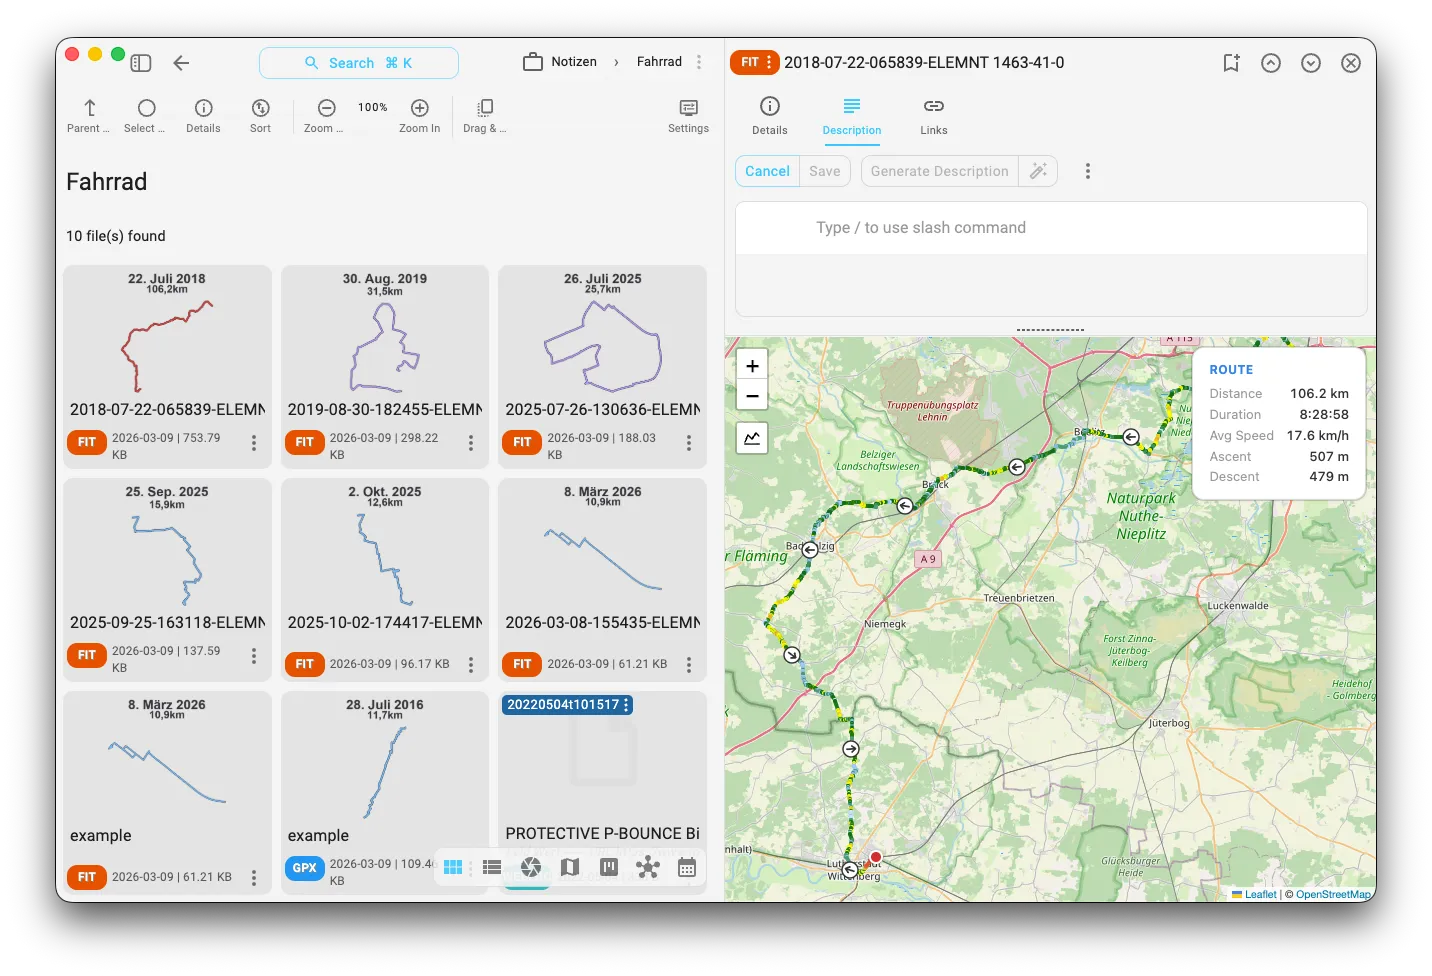This screenshot has width=1432, height=976.
Task: Go to the next file arrow
Action: point(1310,63)
